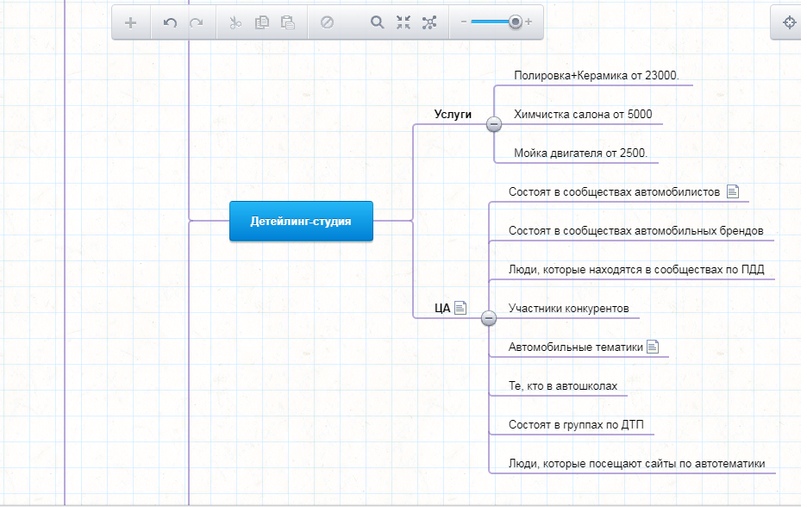807x507 pixels.
Task: Click the target crosshair button at right edge
Action: click(x=789, y=23)
